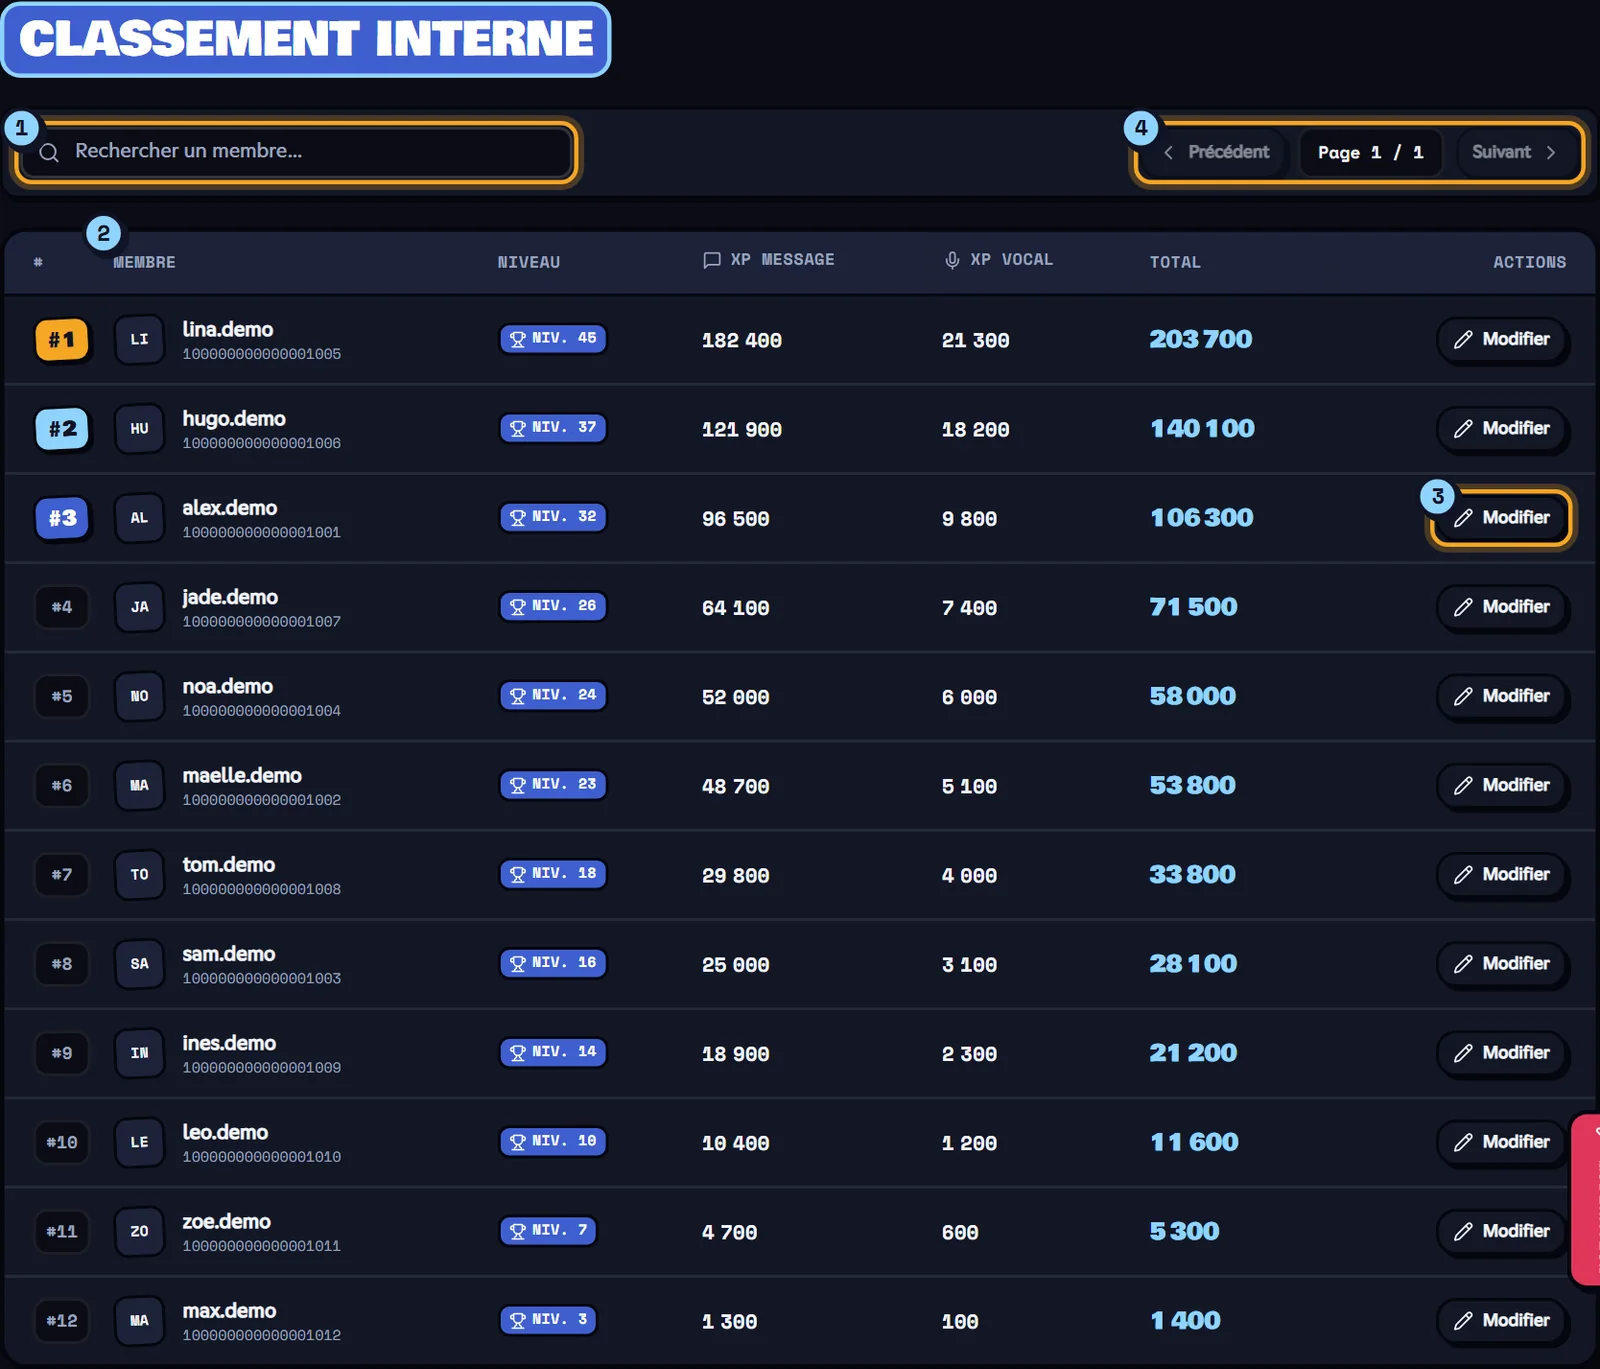Click the NIV. 23 level badge
Viewport: 1600px width, 1369px height.
click(553, 784)
